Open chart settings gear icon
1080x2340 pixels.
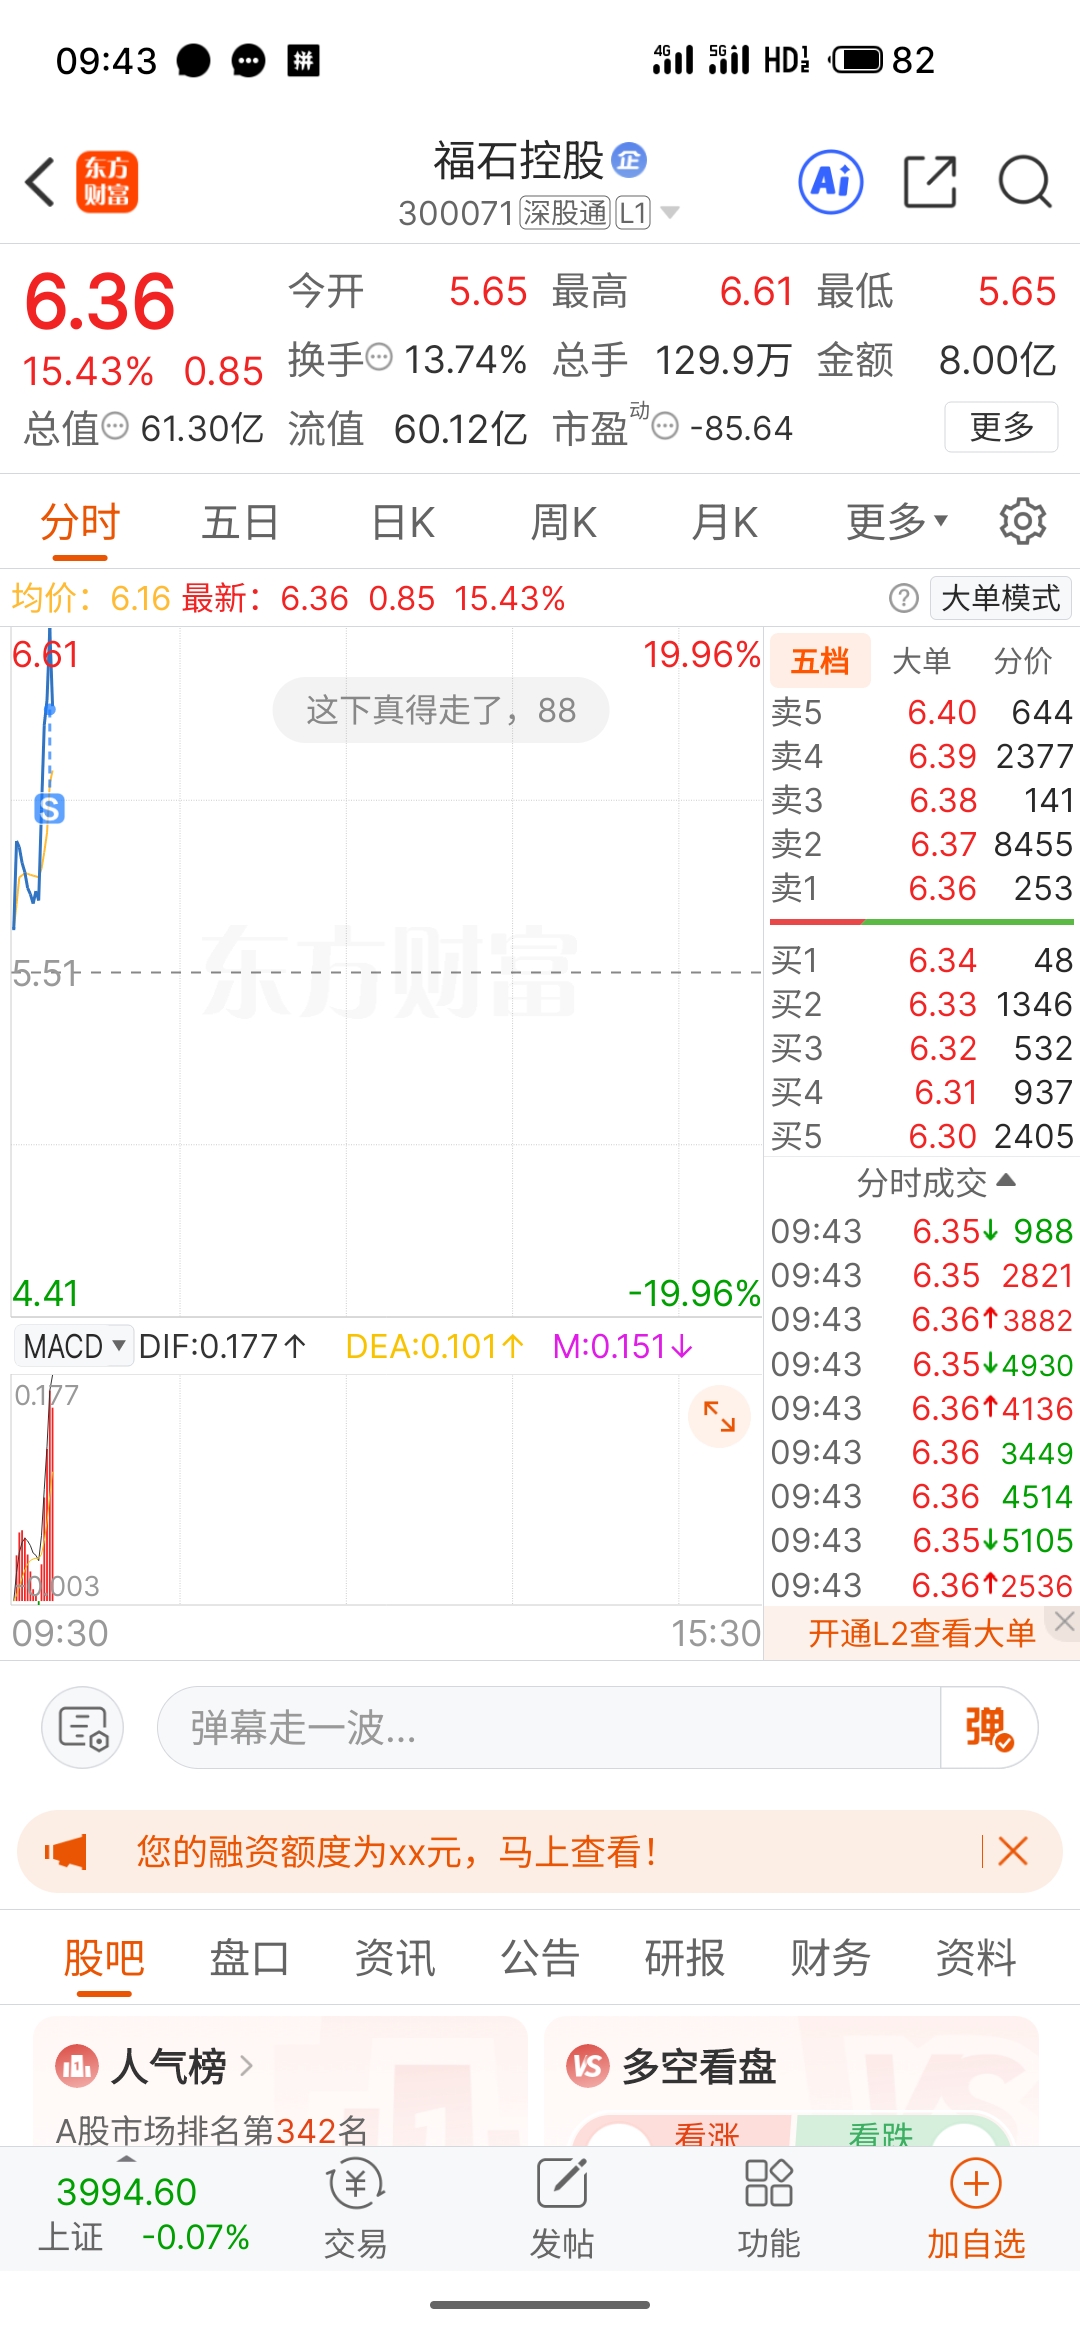click(x=1022, y=521)
